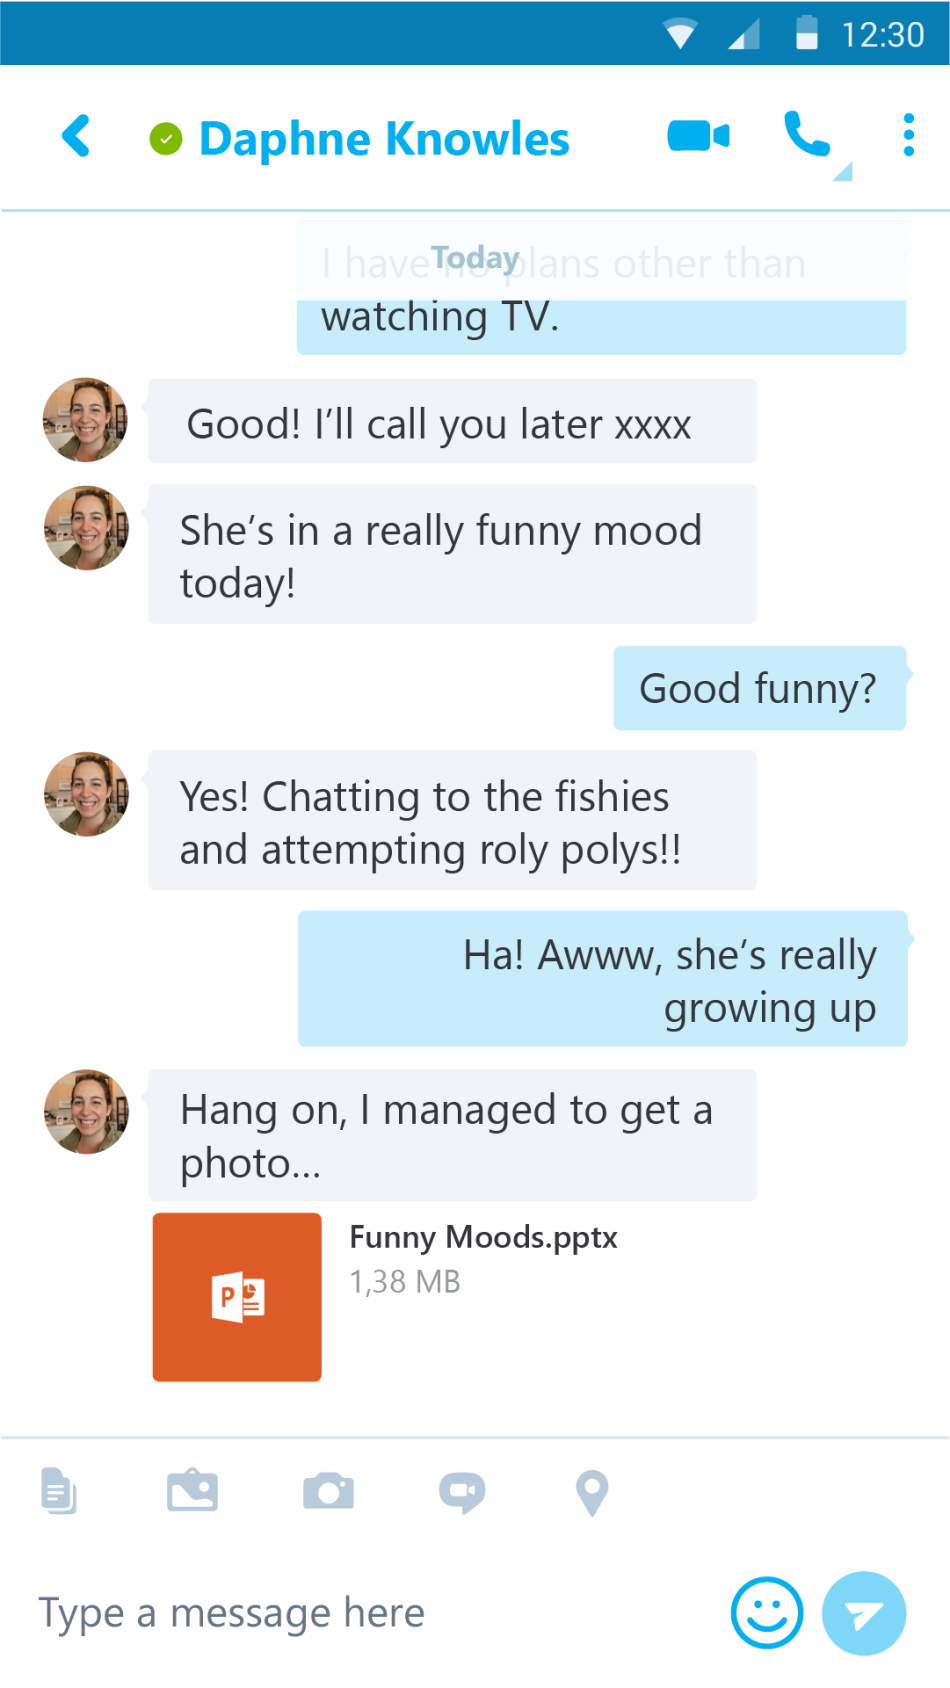
Task: Navigate back with the arrow
Action: (x=76, y=137)
